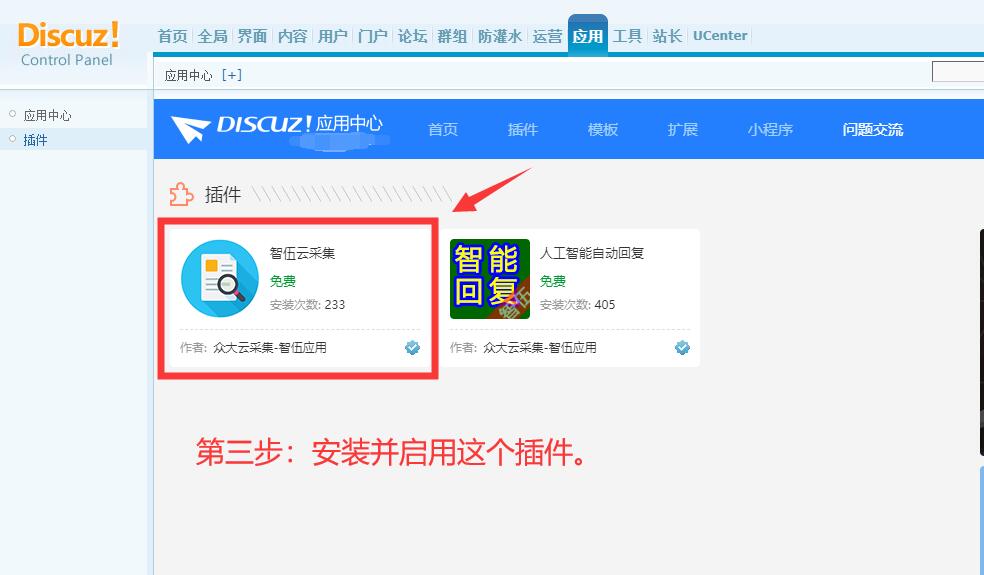Go to 模板 in app center nav

[x=603, y=129]
